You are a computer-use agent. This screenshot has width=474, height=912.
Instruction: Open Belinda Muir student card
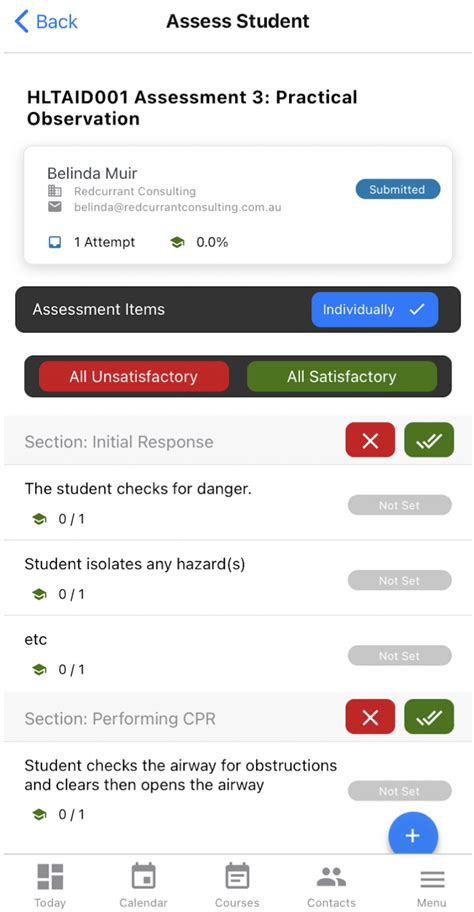pyautogui.click(x=238, y=205)
